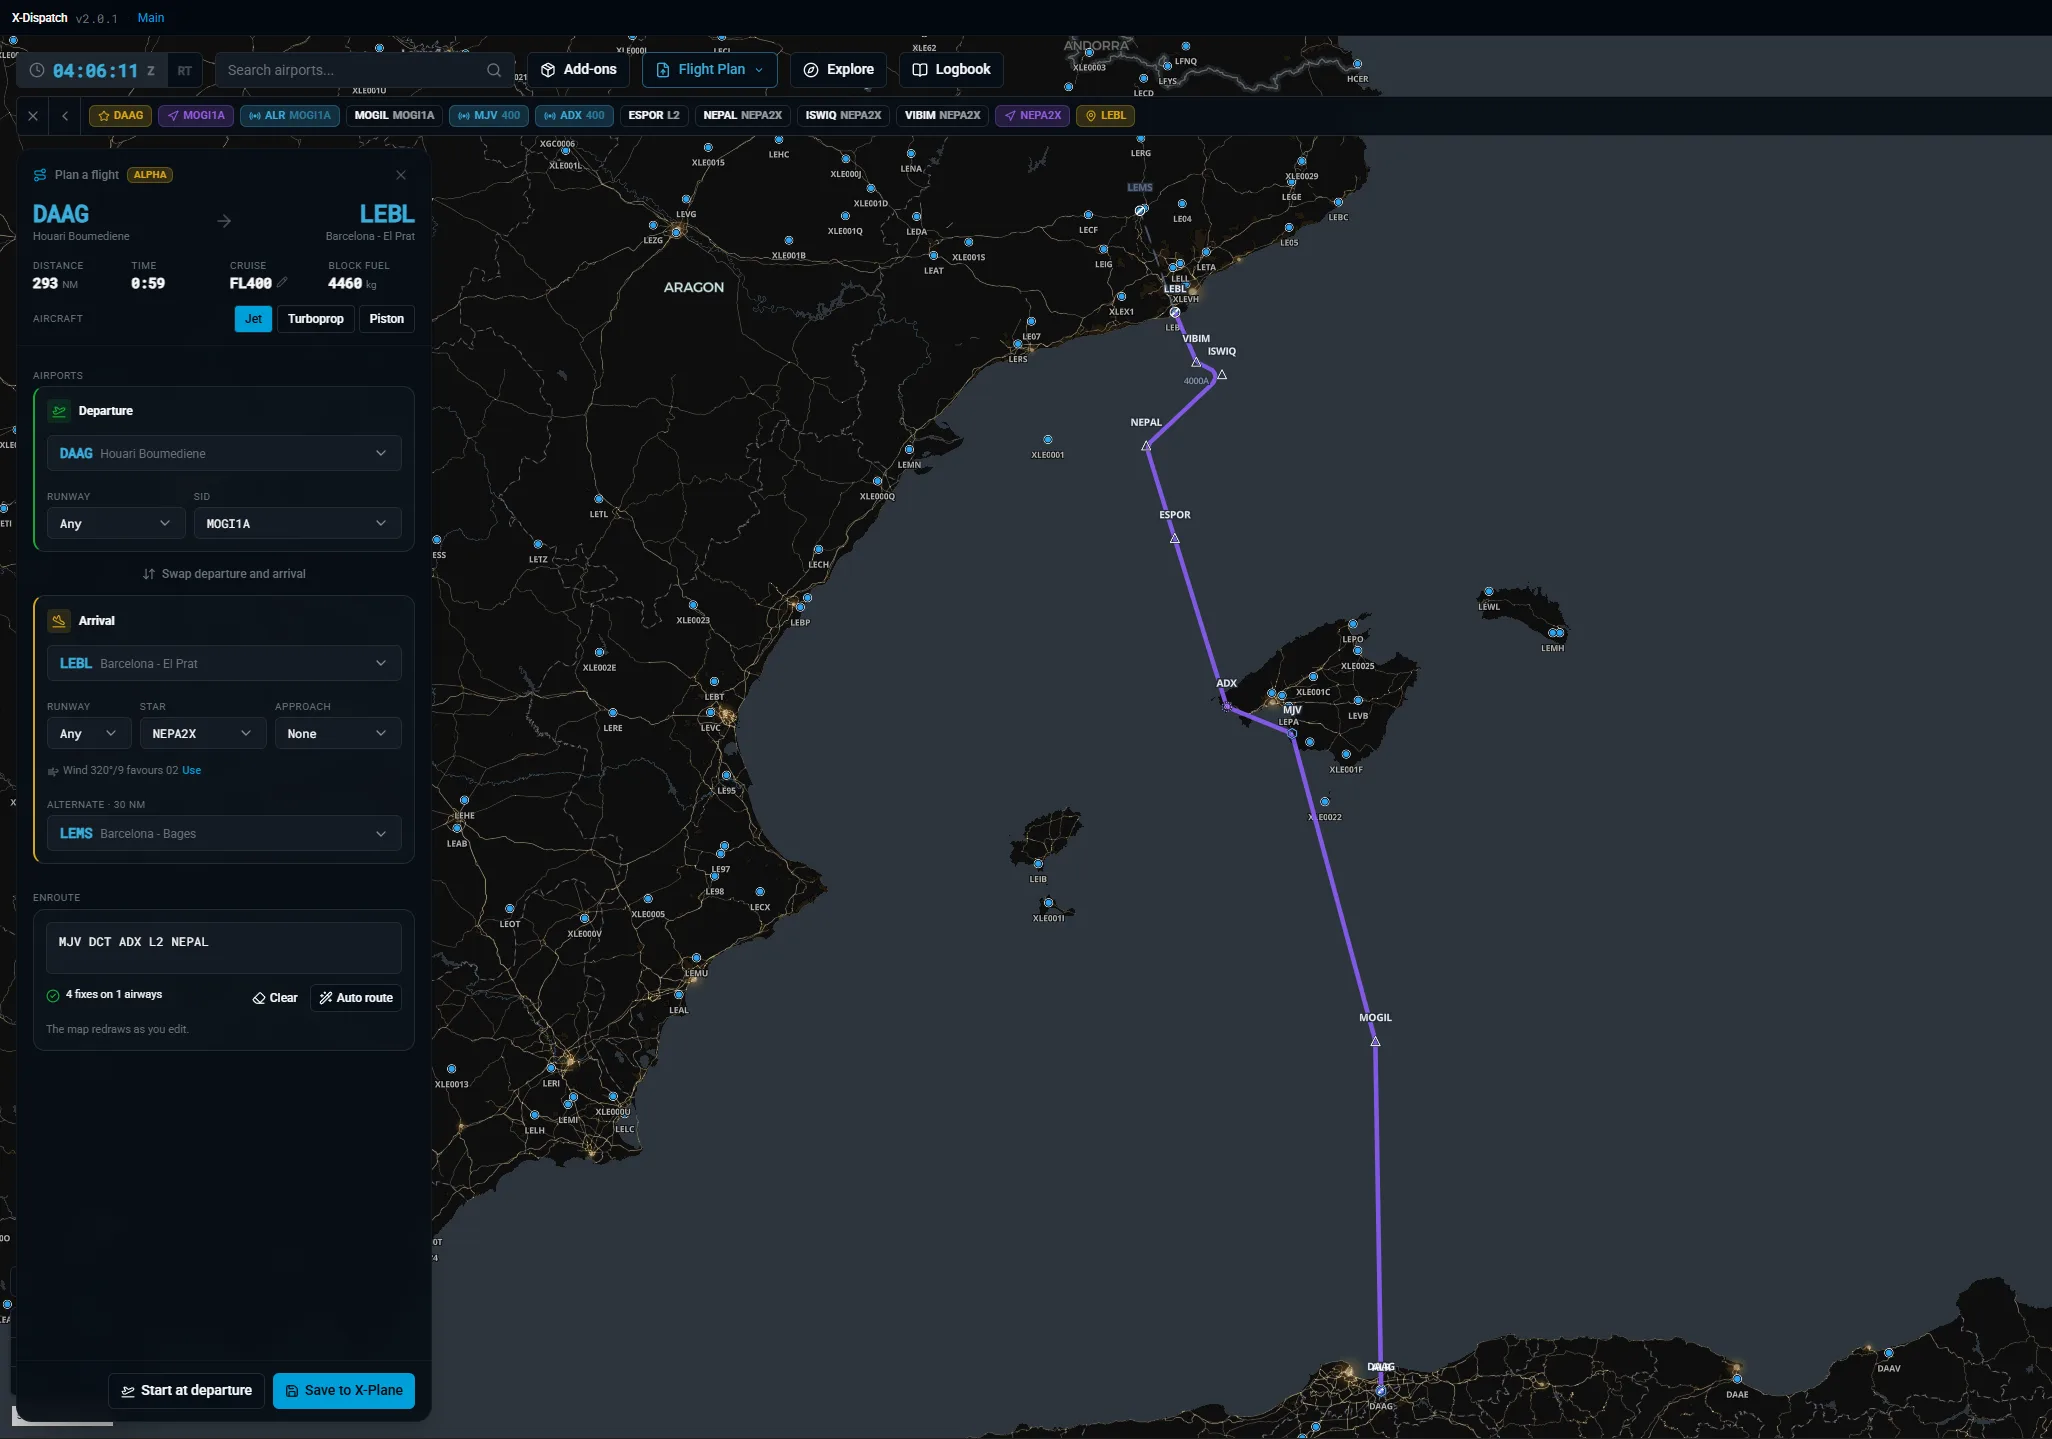The height and width of the screenshot is (1439, 2052).
Task: Click the back chevron in route strip
Action: [x=65, y=116]
